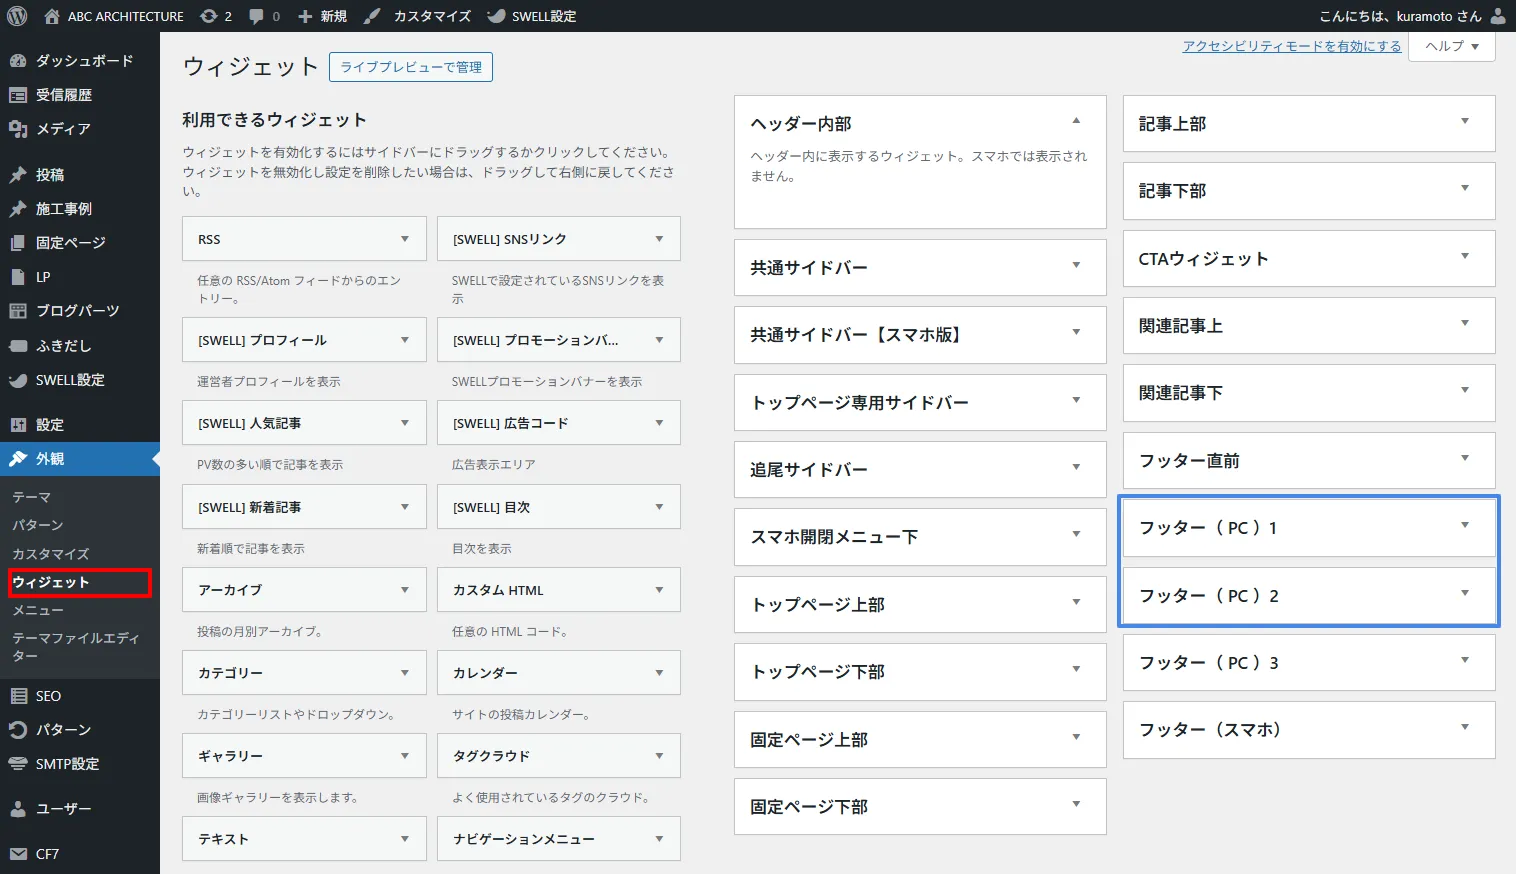Click the ふきだし speech bubble icon
The height and width of the screenshot is (874, 1516).
click(x=18, y=346)
